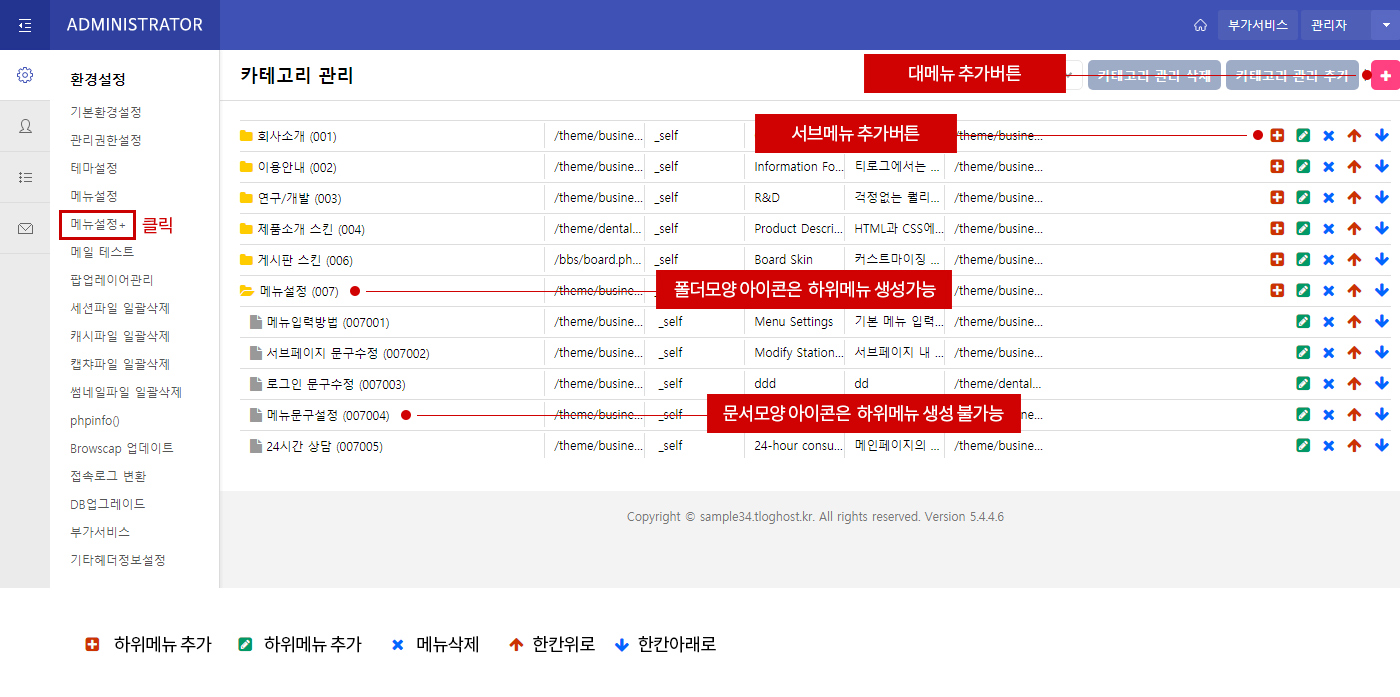The width and height of the screenshot is (1400, 697).
Task: Edit the 이용안내 (002) menu row
Action: tap(1303, 167)
